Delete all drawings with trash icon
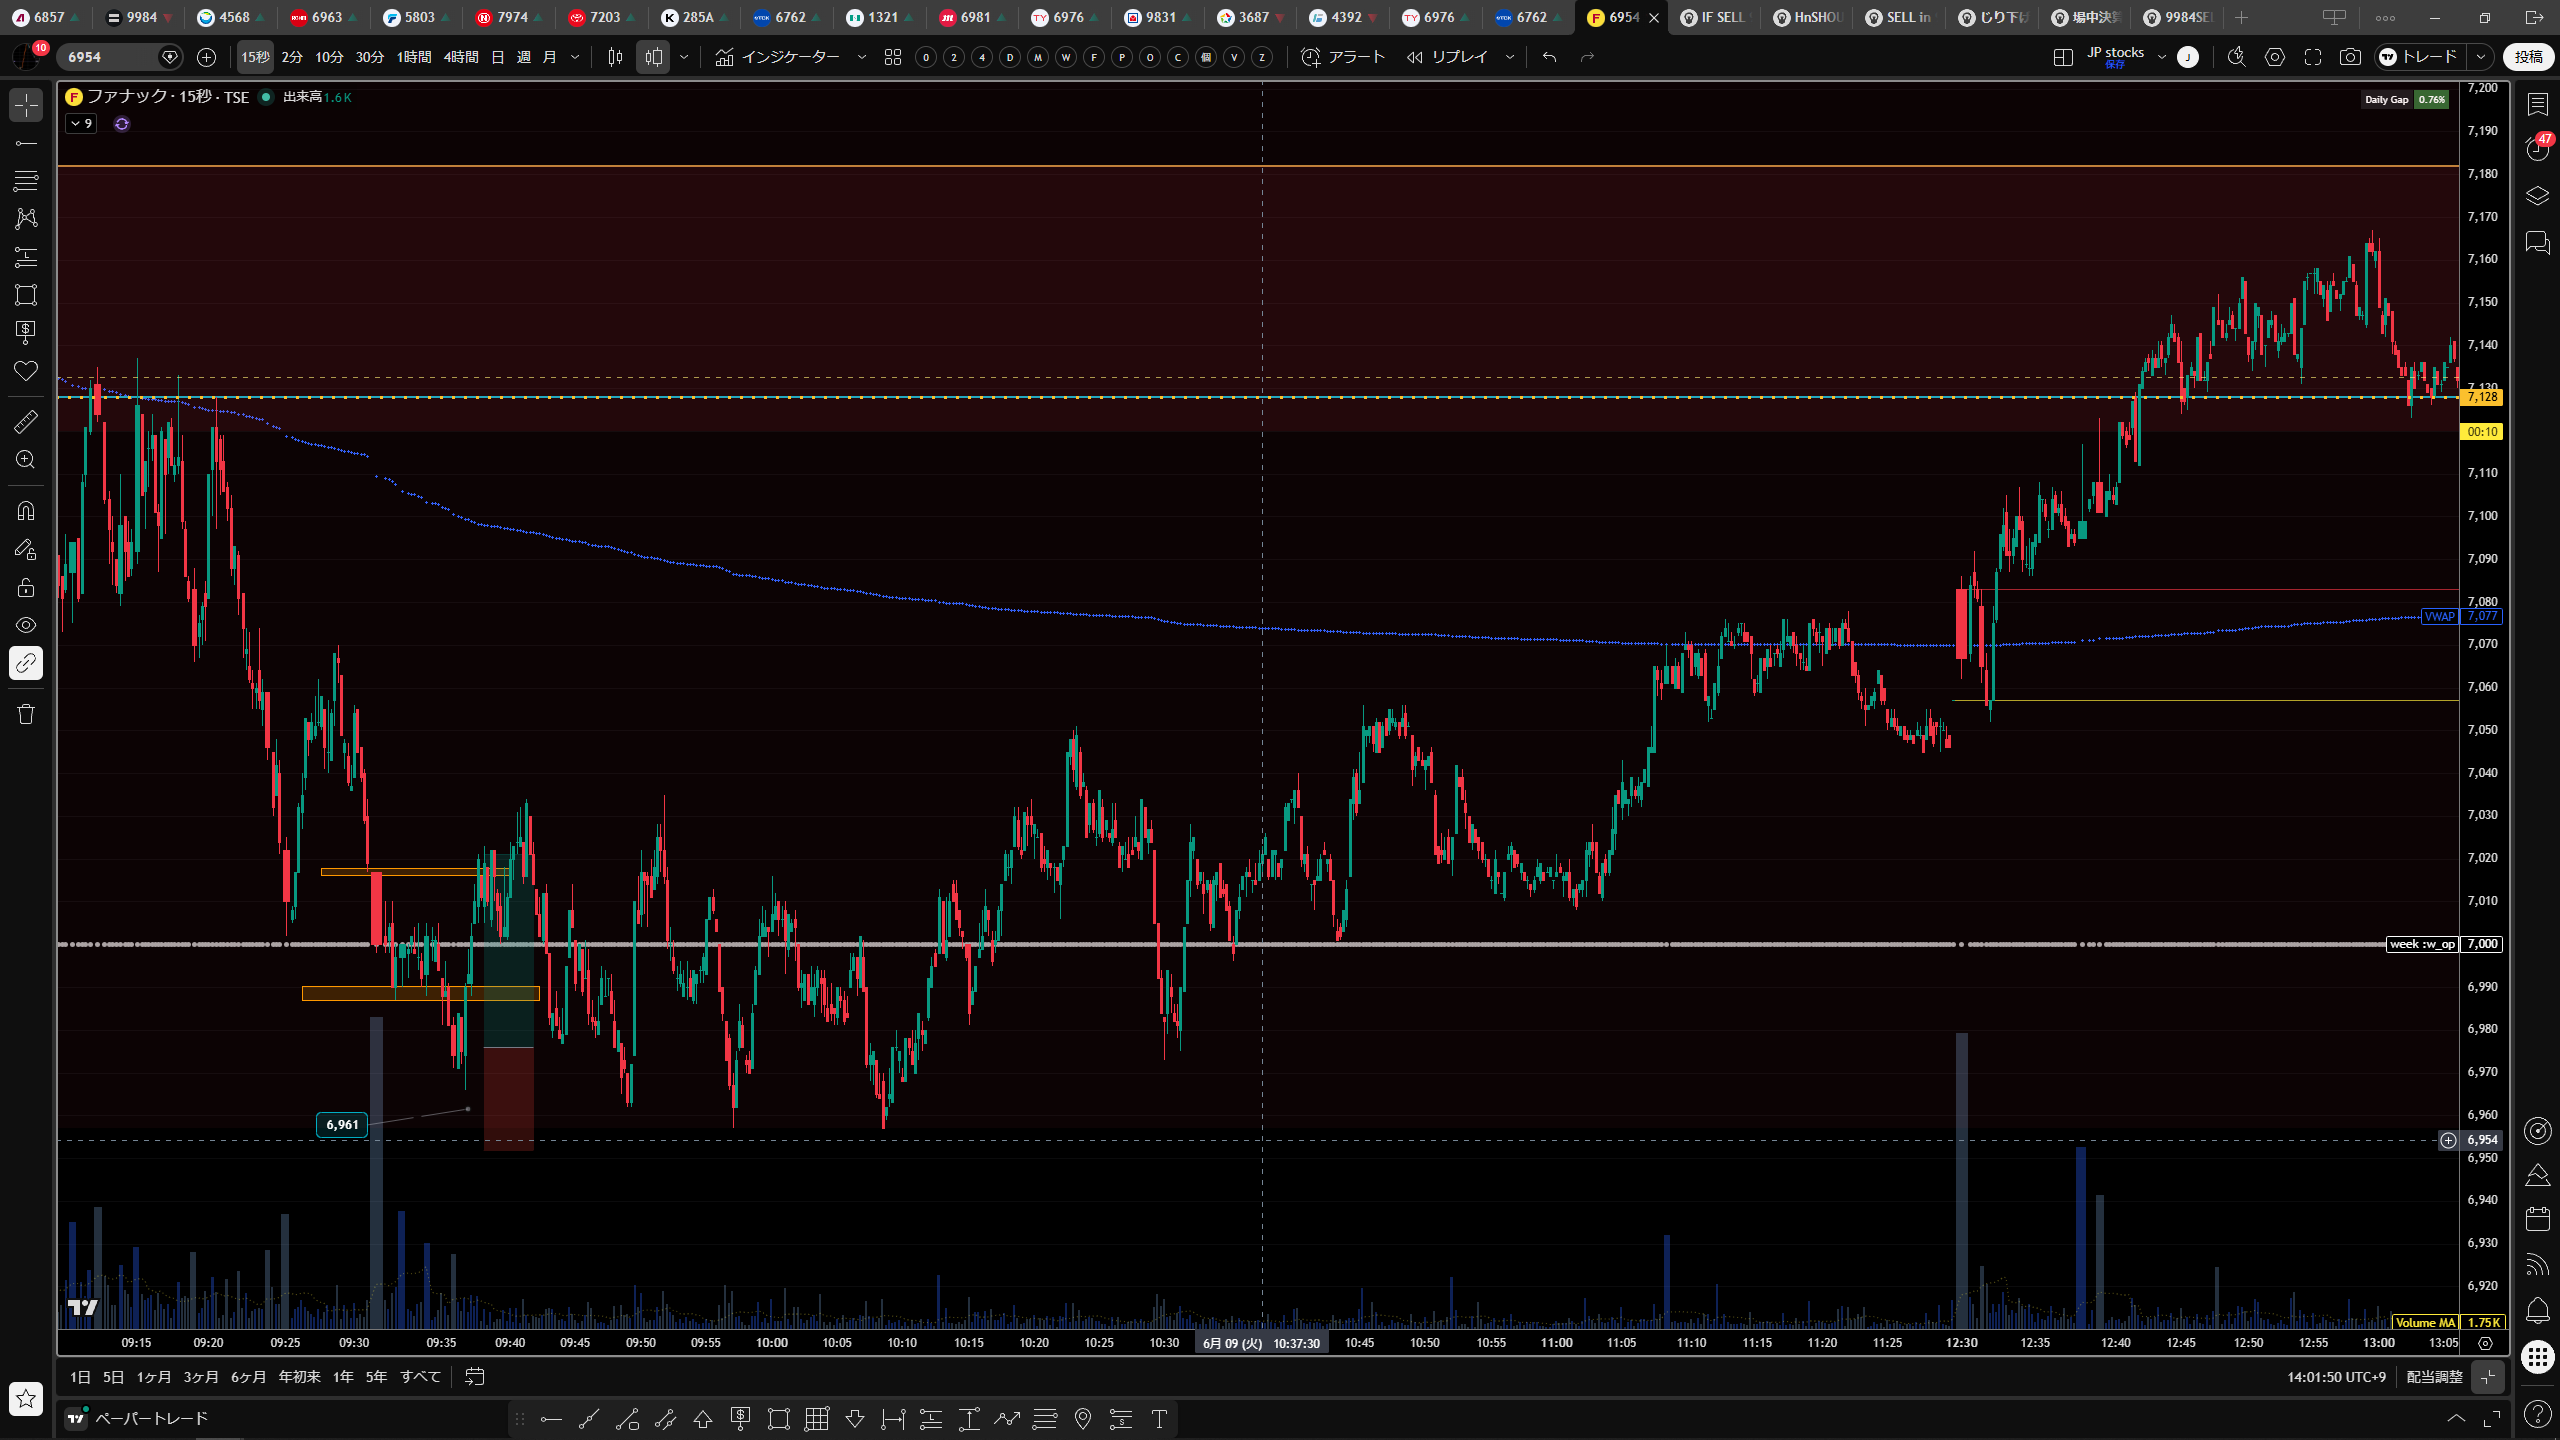2560x1440 pixels. [x=26, y=714]
